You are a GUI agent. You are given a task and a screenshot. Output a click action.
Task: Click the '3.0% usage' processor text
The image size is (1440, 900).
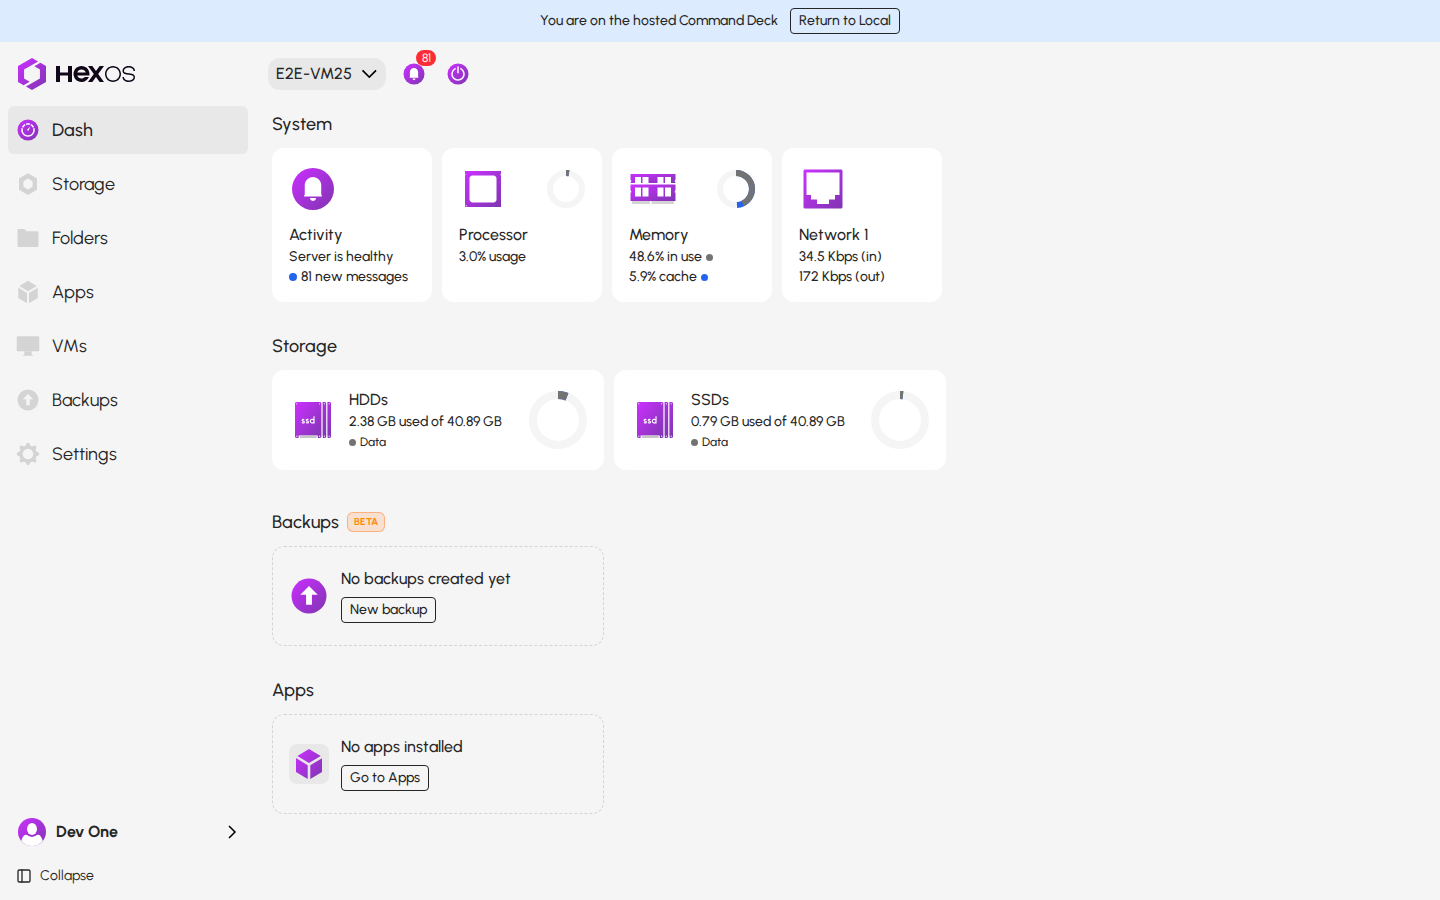coord(492,257)
